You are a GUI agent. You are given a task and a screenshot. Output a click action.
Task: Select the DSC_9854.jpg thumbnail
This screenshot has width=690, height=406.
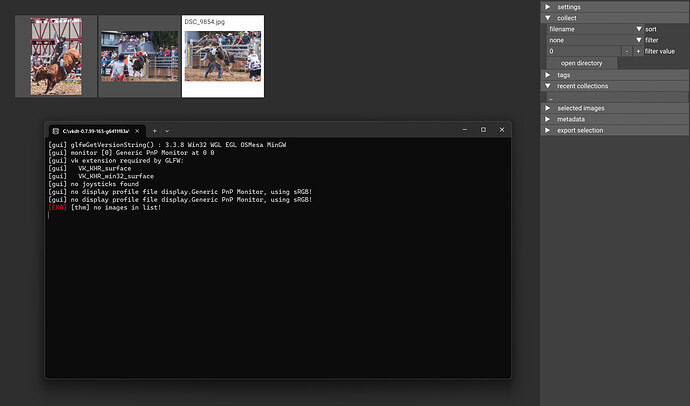coord(223,56)
